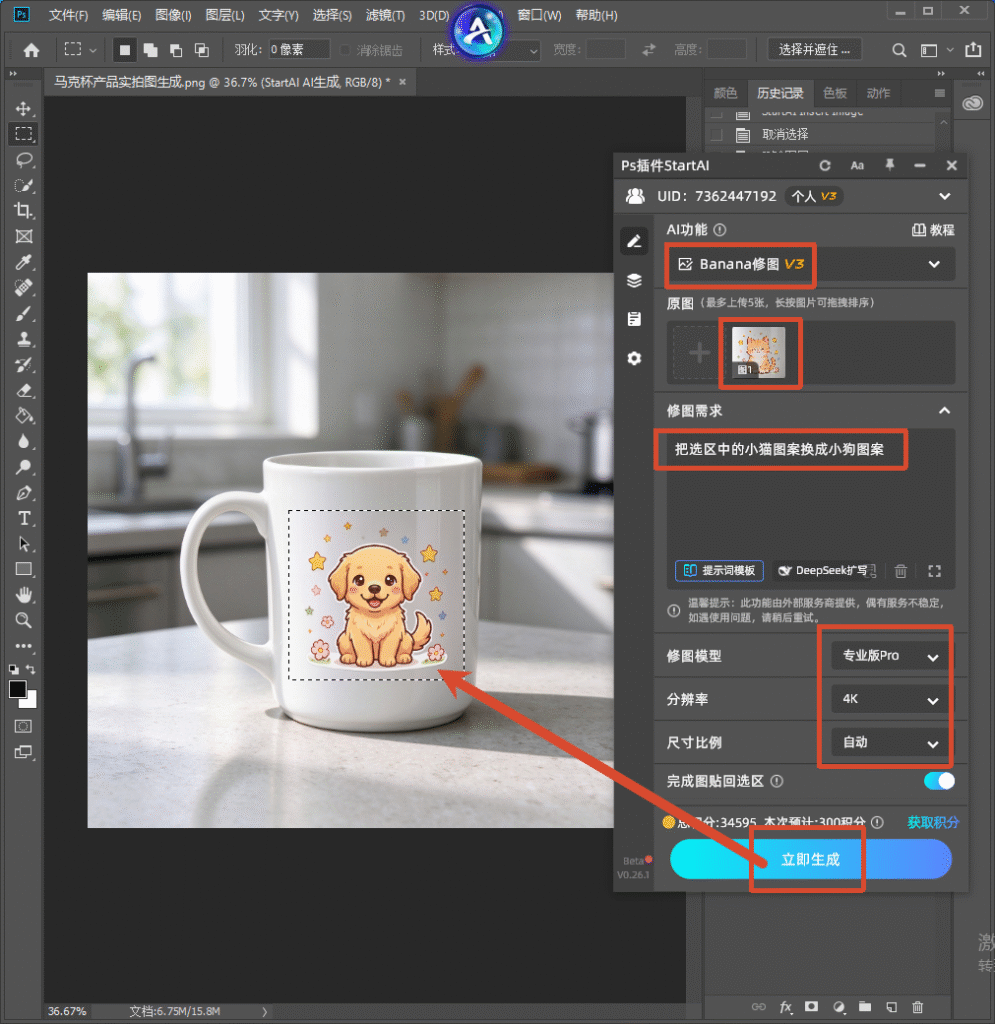The width and height of the screenshot is (995, 1024).
Task: Pin the StartAI plugin panel
Action: click(889, 165)
